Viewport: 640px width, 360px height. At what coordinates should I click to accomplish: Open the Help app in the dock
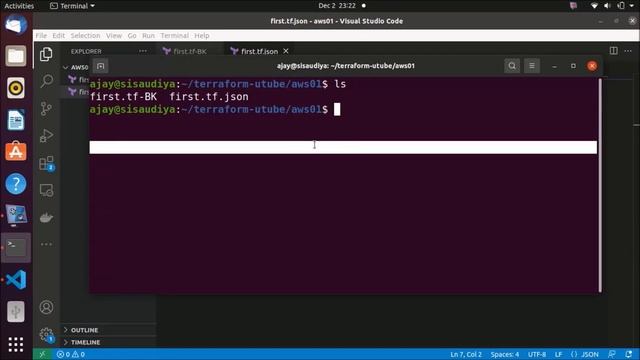point(16,184)
